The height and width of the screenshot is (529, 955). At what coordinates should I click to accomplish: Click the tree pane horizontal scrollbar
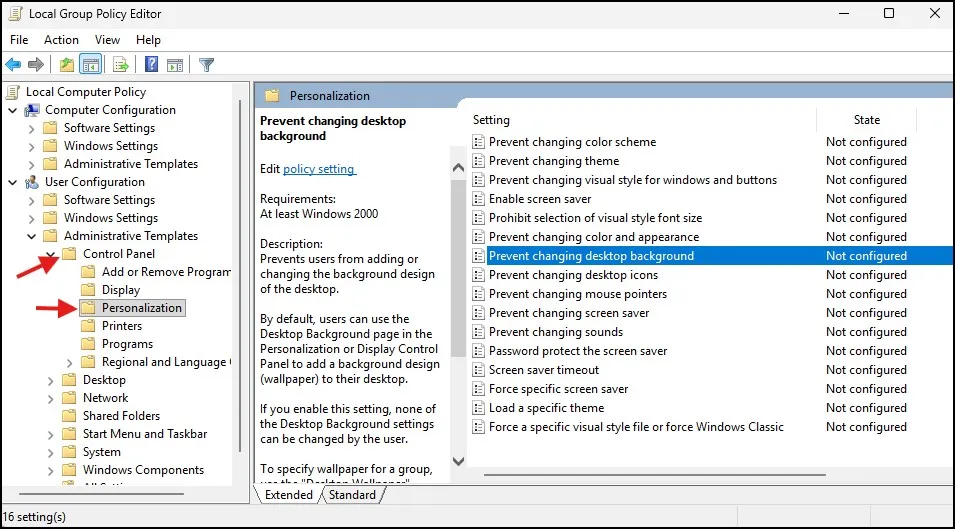tap(102, 494)
